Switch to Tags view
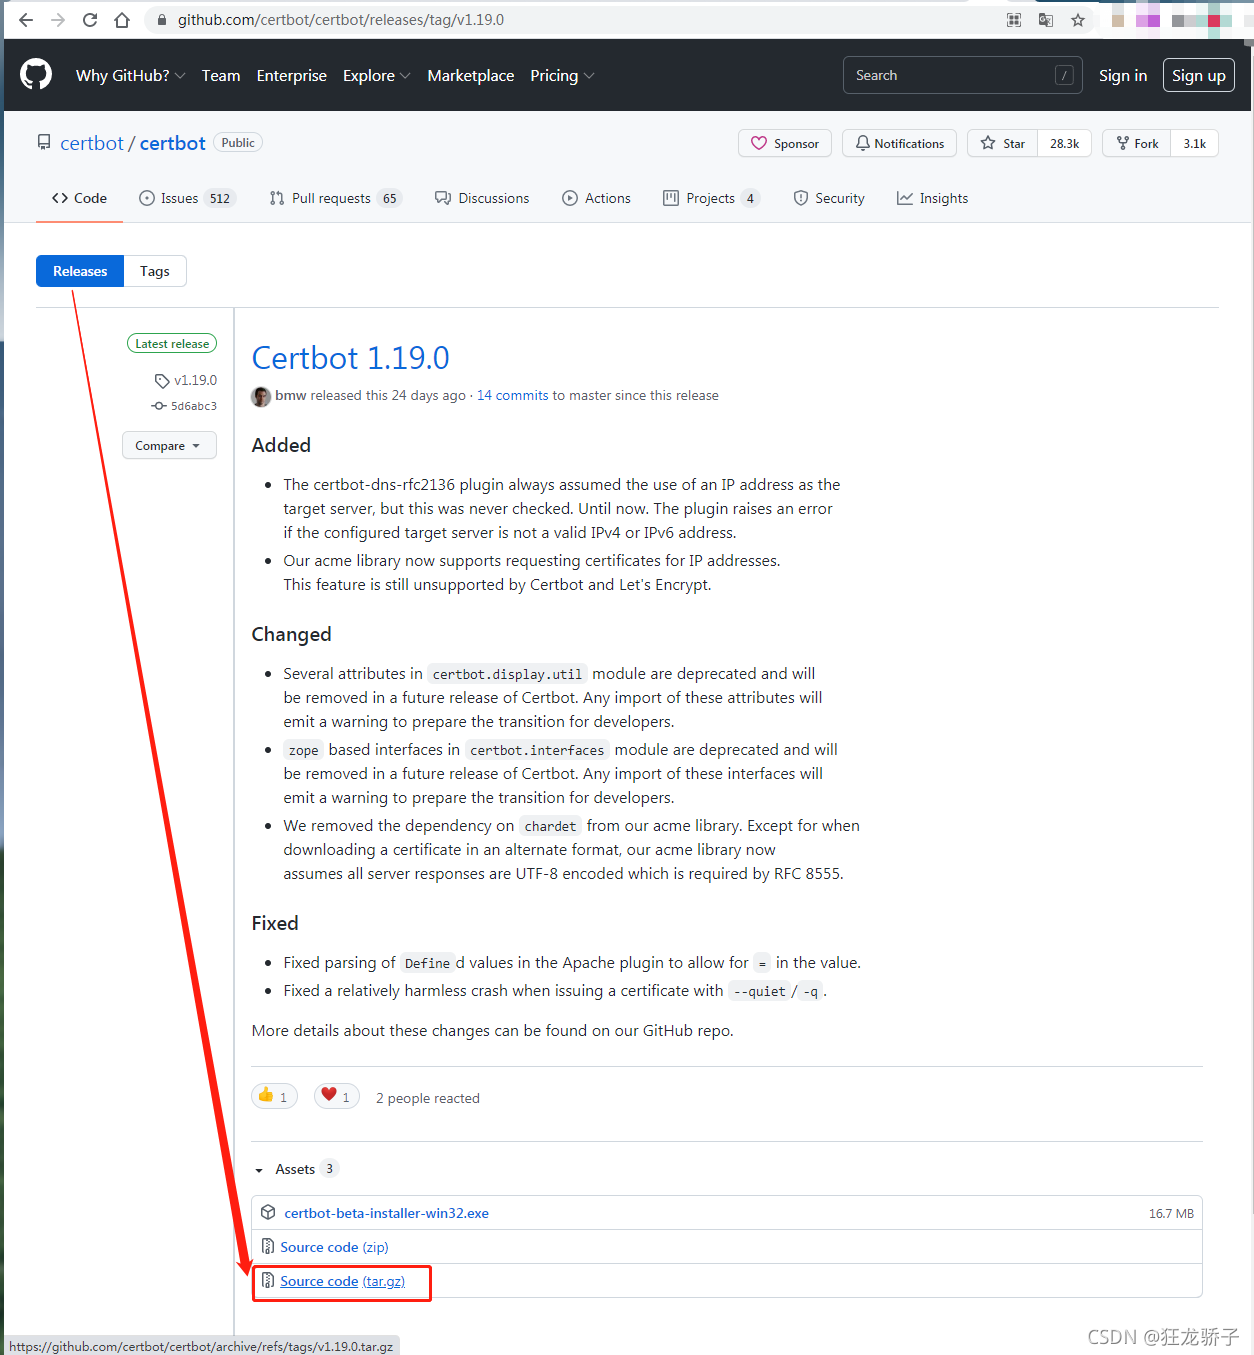1254x1355 pixels. (x=155, y=271)
